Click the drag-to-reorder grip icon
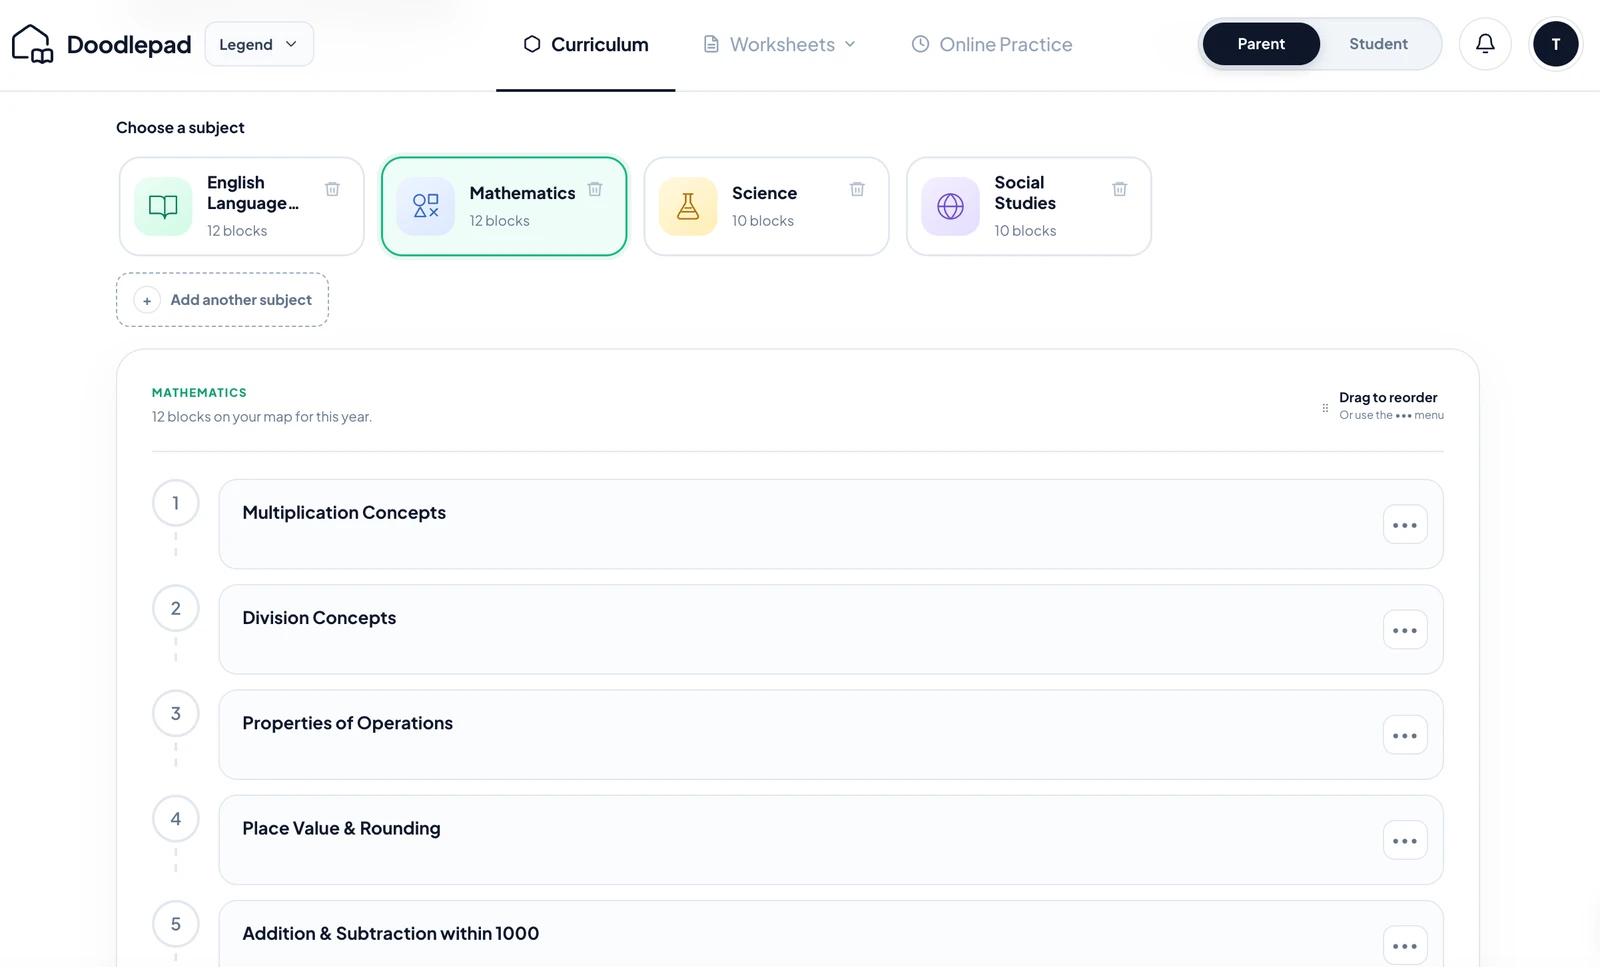The width and height of the screenshot is (1600, 967). (1325, 408)
